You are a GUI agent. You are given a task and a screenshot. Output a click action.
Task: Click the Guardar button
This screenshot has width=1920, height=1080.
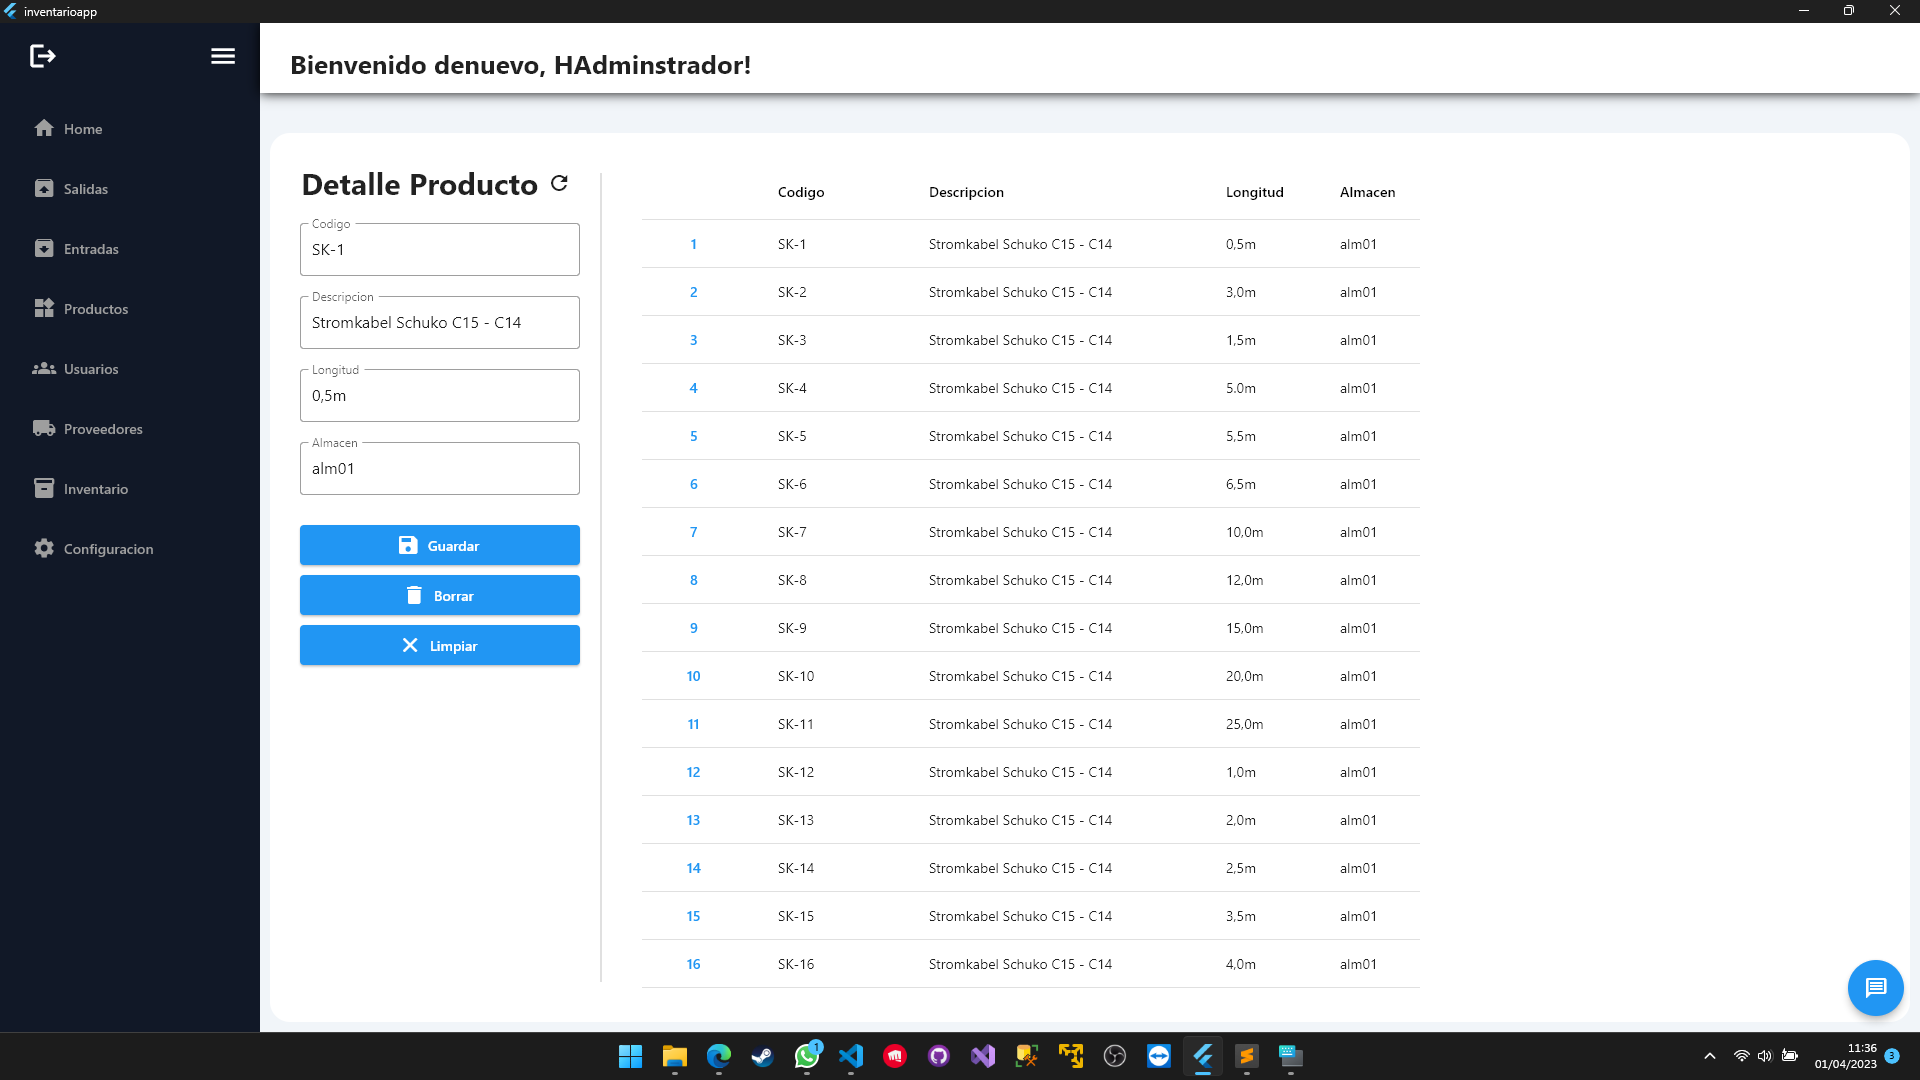(440, 545)
